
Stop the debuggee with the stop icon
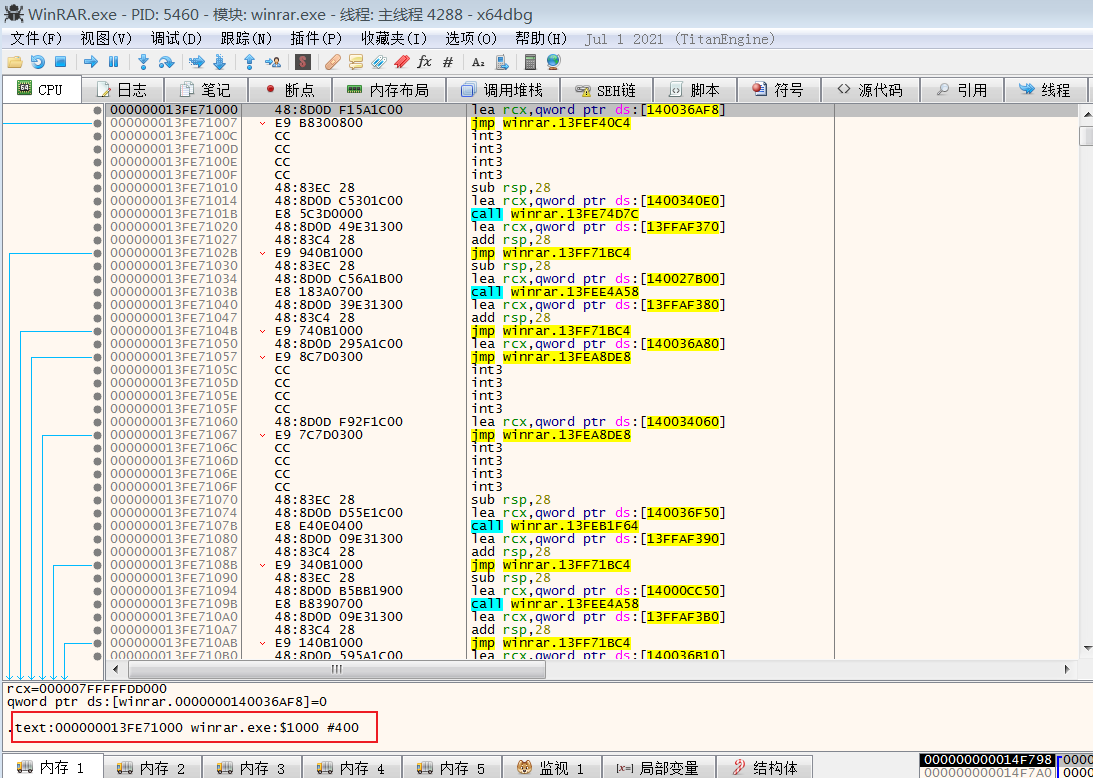pos(60,61)
